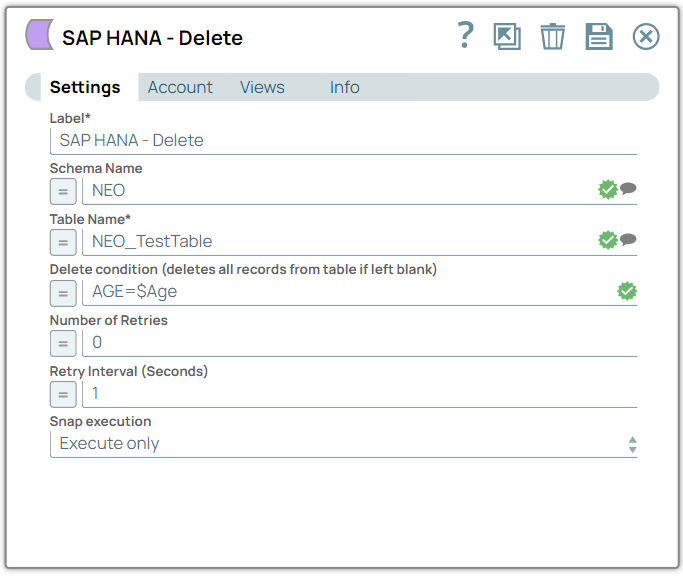Open Table Name suggestion bubble icon
The width and height of the screenshot is (683, 577).
click(x=628, y=239)
